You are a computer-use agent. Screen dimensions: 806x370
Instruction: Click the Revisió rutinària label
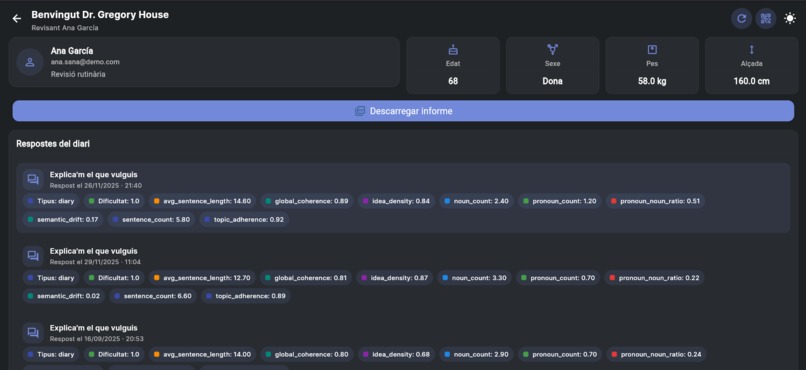[x=78, y=75]
